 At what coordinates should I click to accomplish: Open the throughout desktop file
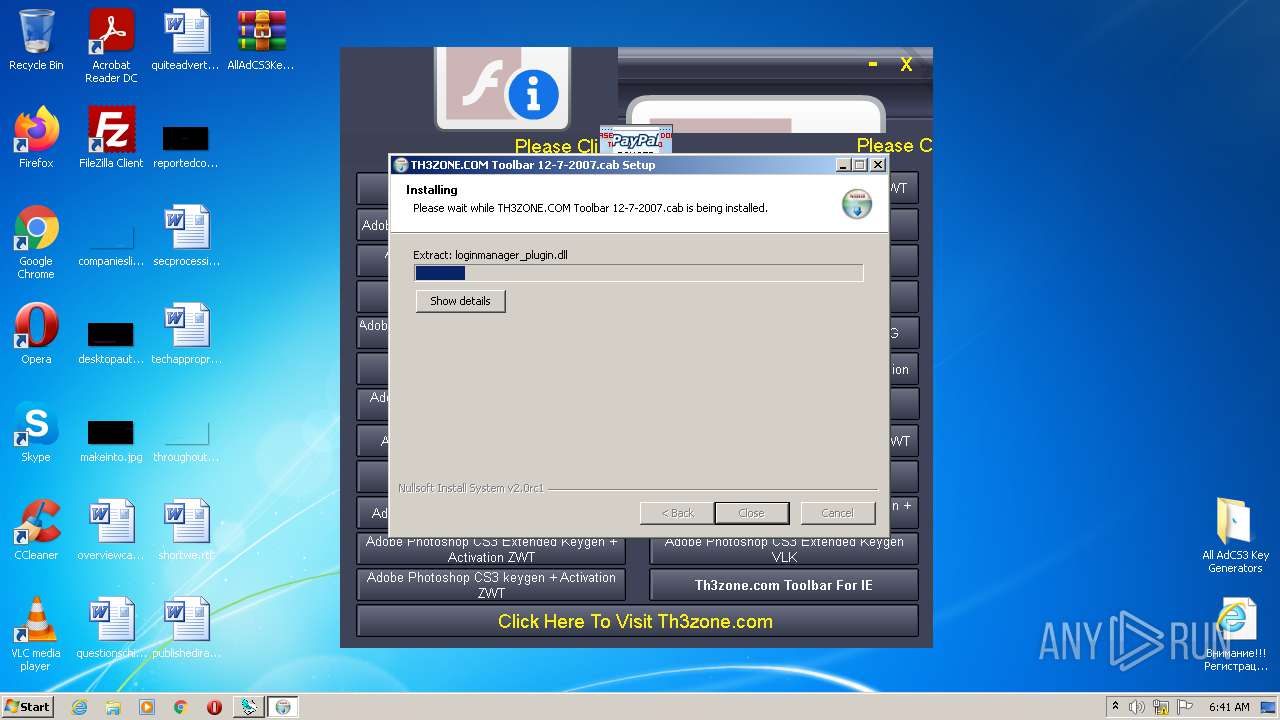[186, 440]
